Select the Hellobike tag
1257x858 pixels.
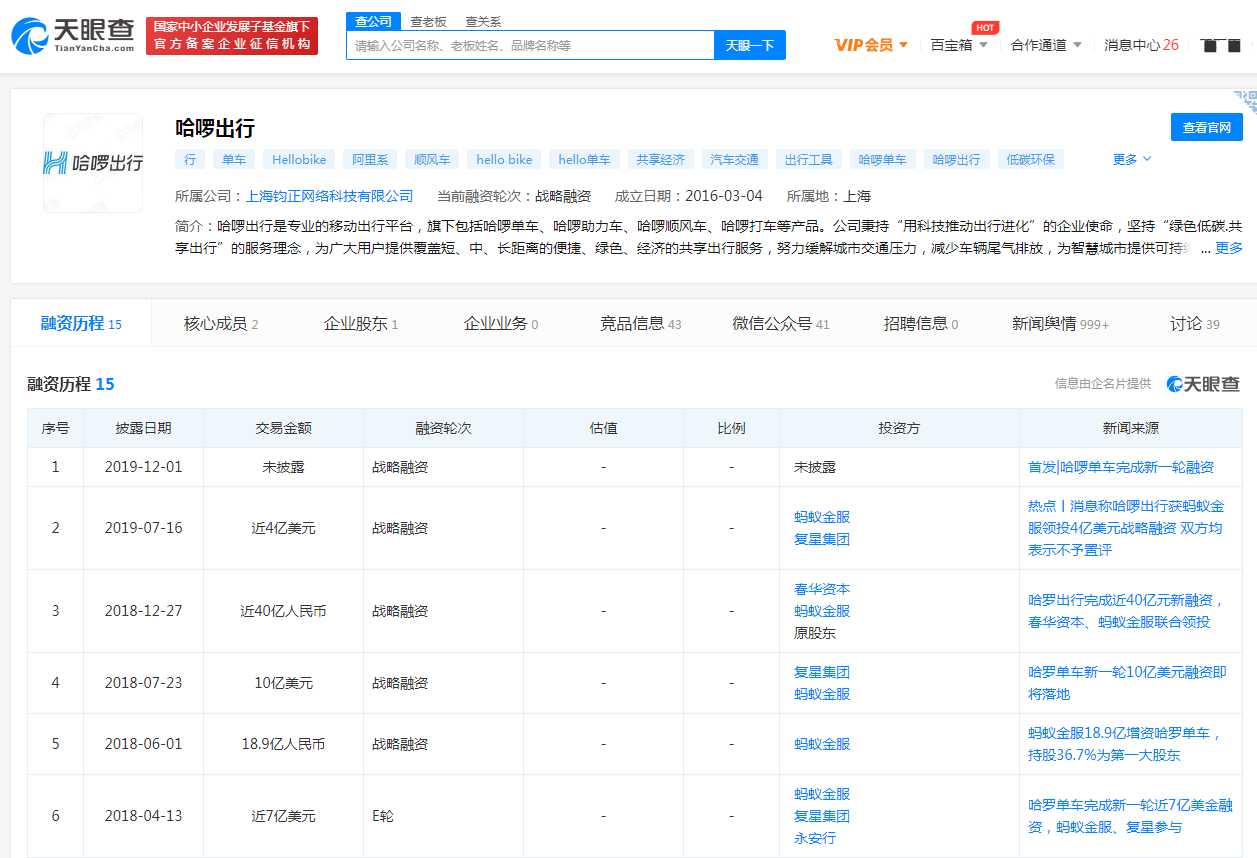tap(299, 159)
